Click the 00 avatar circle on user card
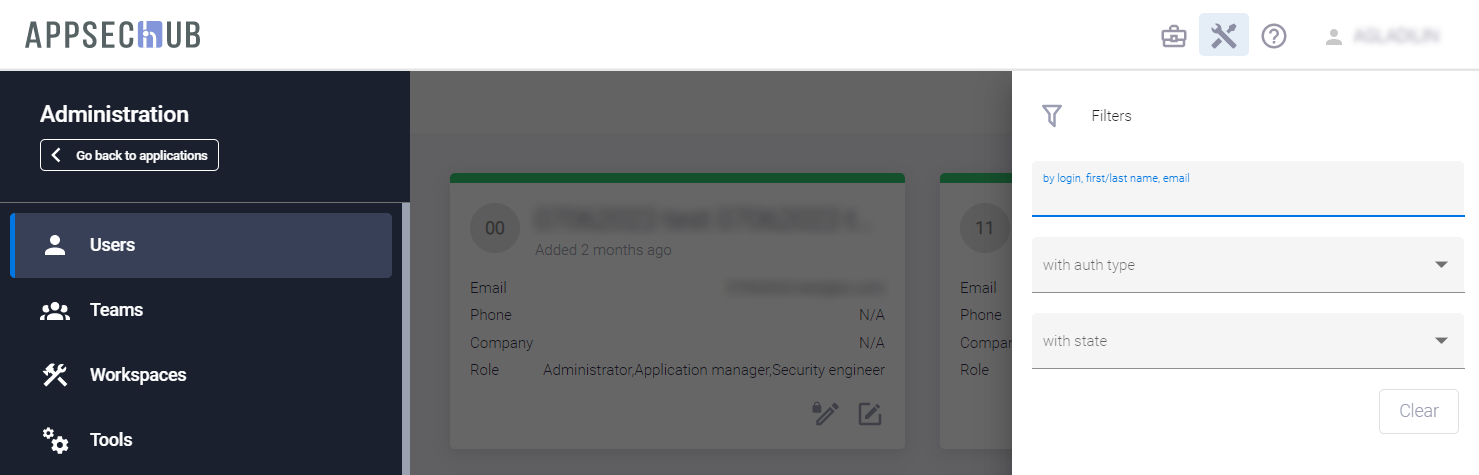Viewport: 1479px width, 475px height. click(494, 228)
